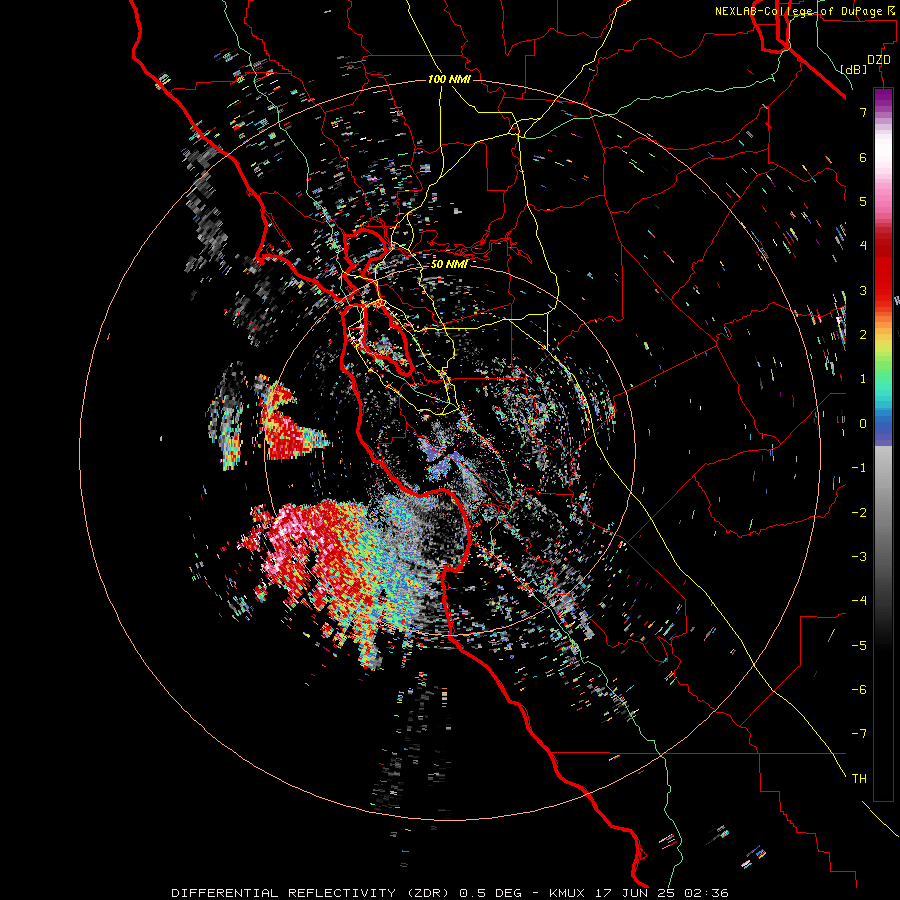
Task: Click the "-4" value on the dB scale
Action: click(859, 601)
